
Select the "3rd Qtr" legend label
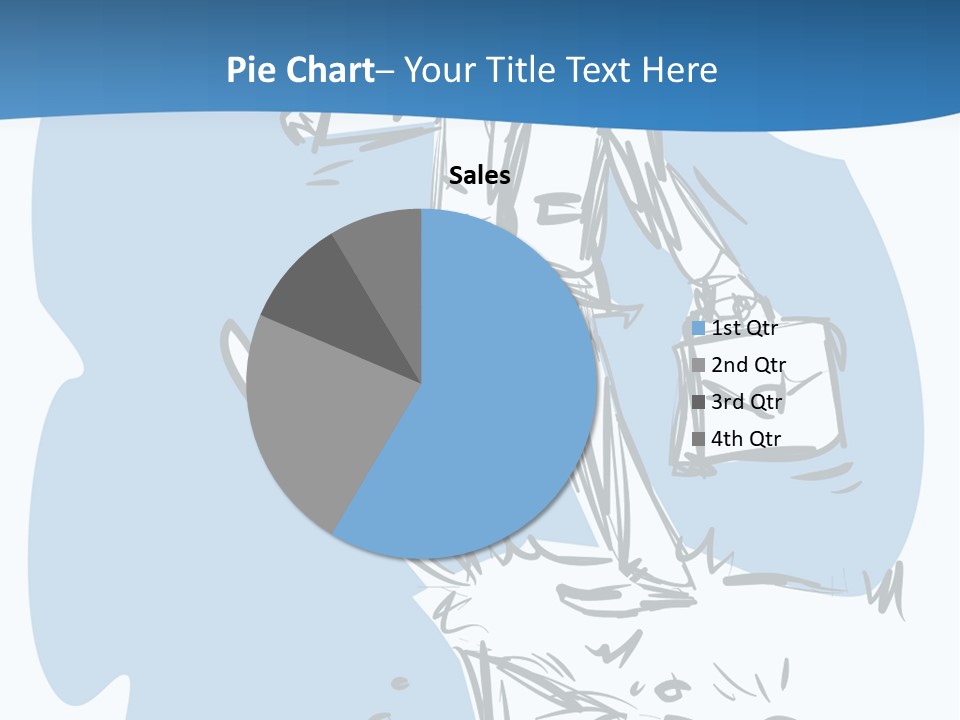tap(746, 402)
